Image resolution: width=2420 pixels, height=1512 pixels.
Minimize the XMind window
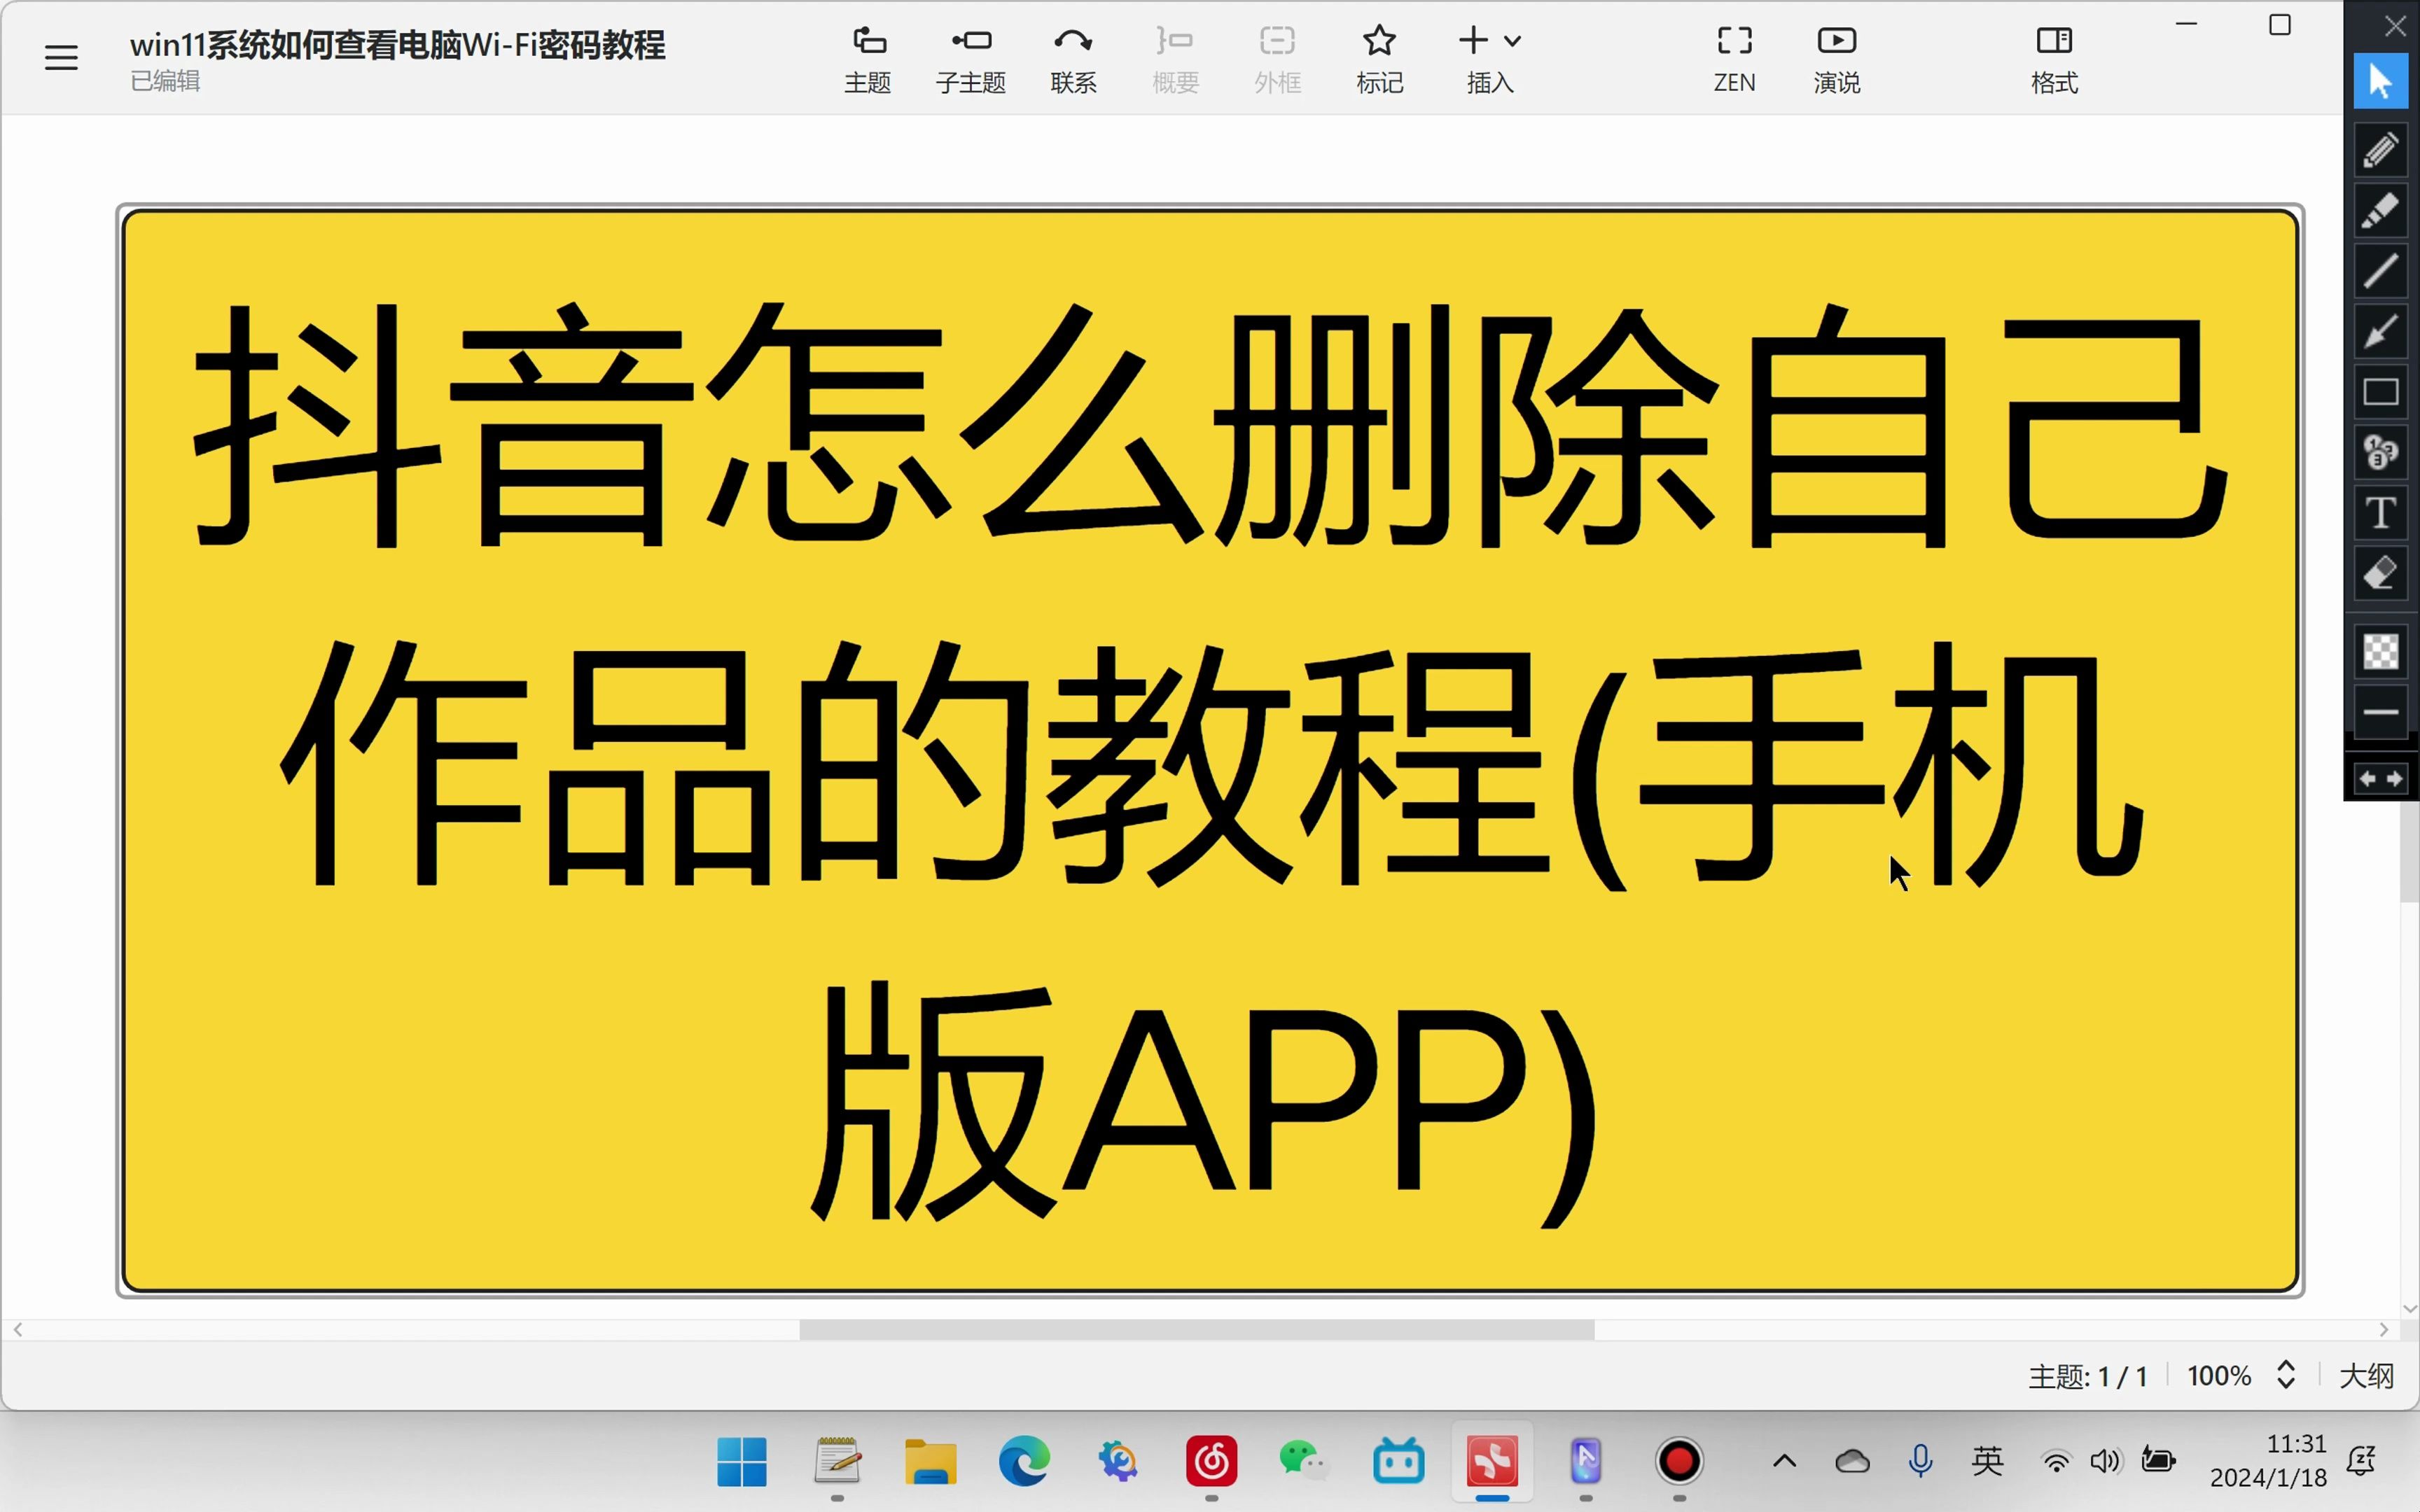coord(2187,24)
